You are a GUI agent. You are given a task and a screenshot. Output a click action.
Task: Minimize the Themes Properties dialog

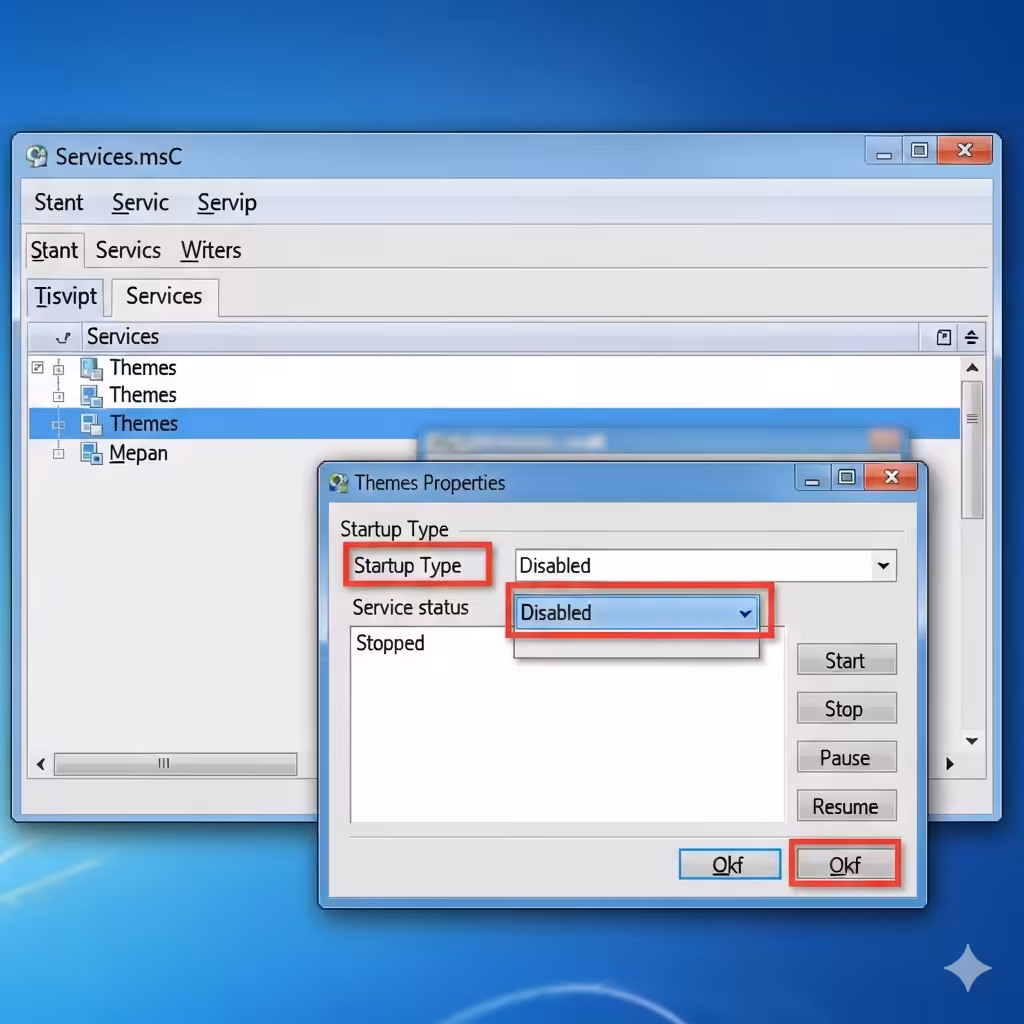(812, 478)
